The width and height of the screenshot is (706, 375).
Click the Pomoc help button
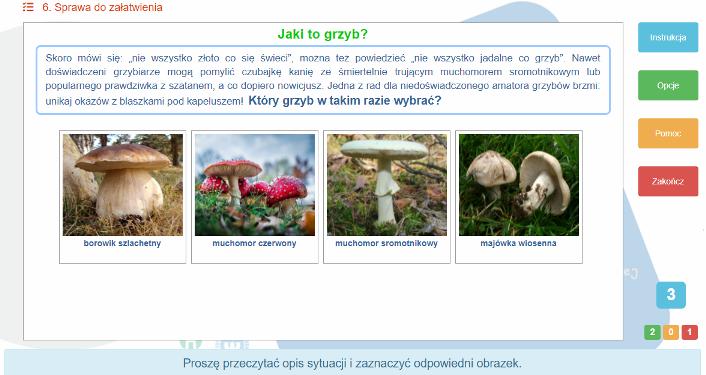tap(668, 133)
